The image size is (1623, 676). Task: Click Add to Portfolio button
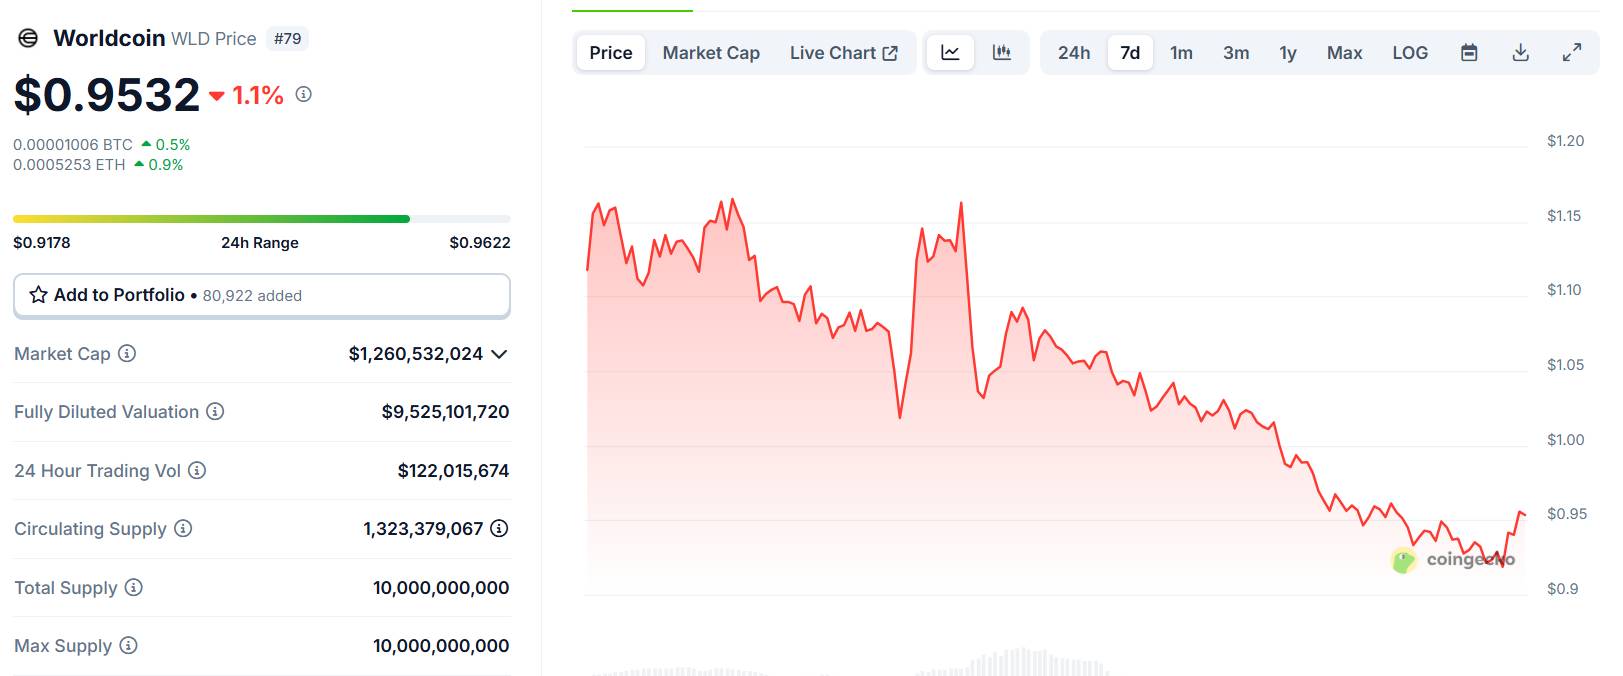tap(262, 295)
